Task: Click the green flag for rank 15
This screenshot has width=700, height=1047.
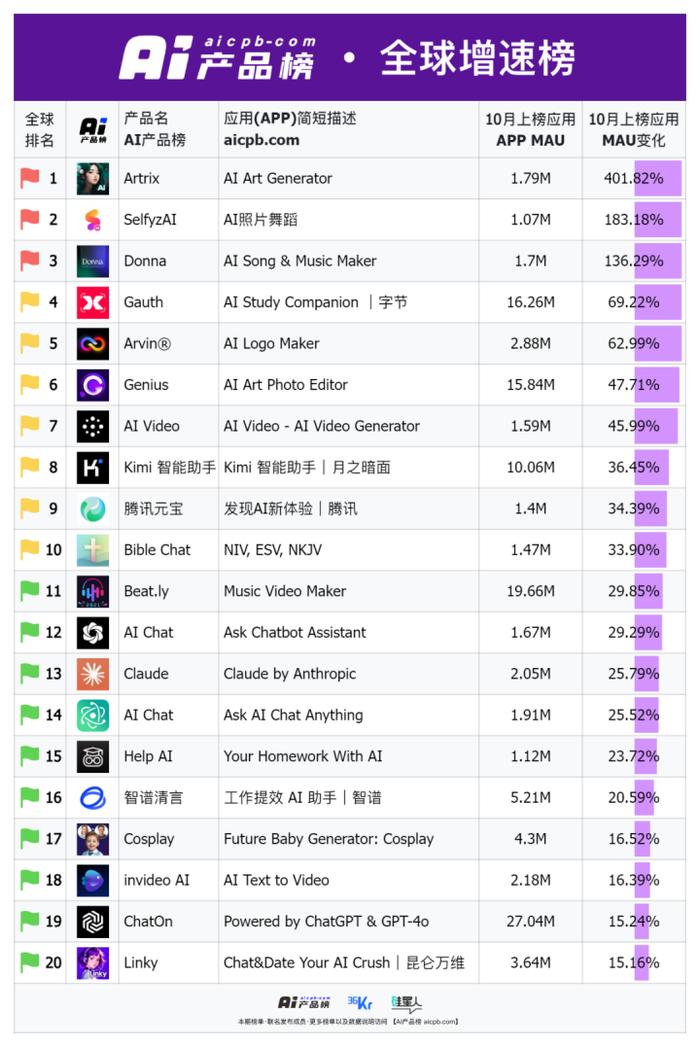Action: point(29,755)
